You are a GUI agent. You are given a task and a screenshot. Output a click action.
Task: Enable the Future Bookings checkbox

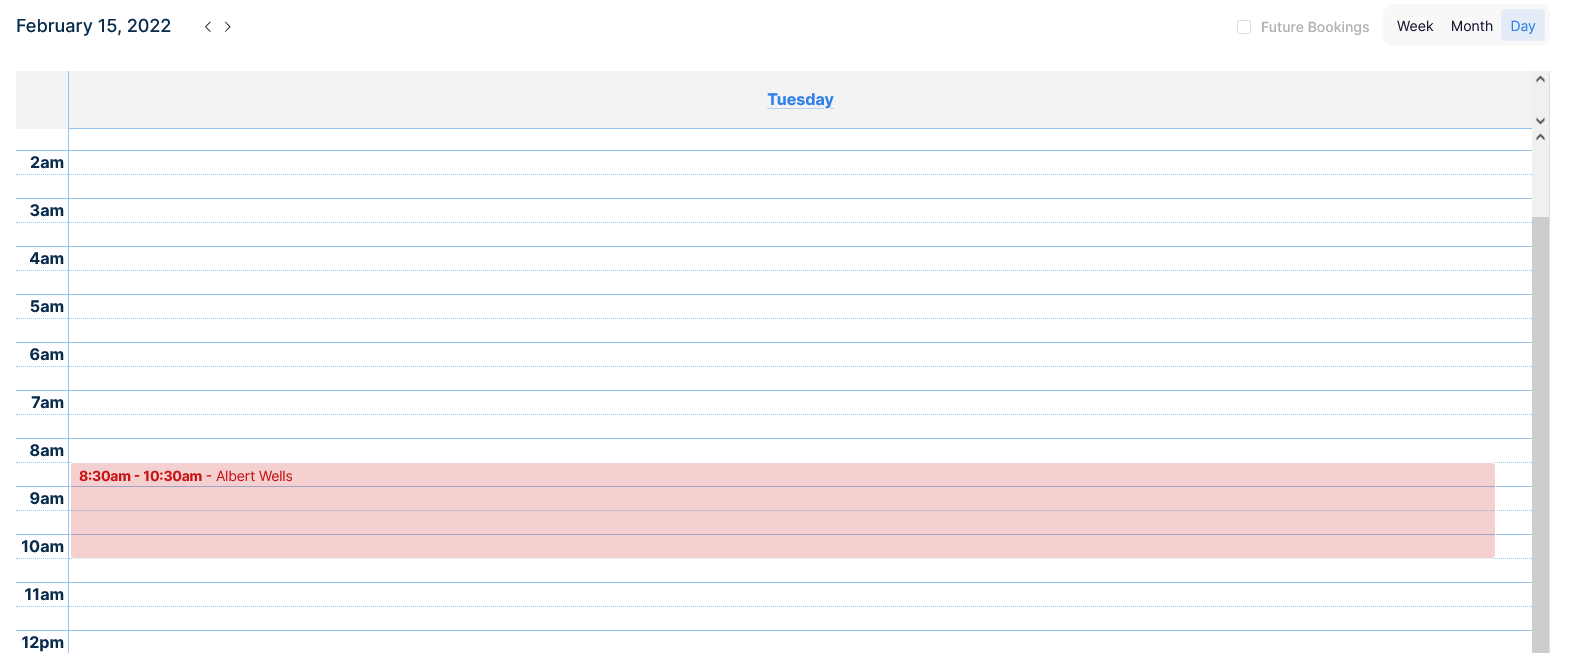[1244, 27]
